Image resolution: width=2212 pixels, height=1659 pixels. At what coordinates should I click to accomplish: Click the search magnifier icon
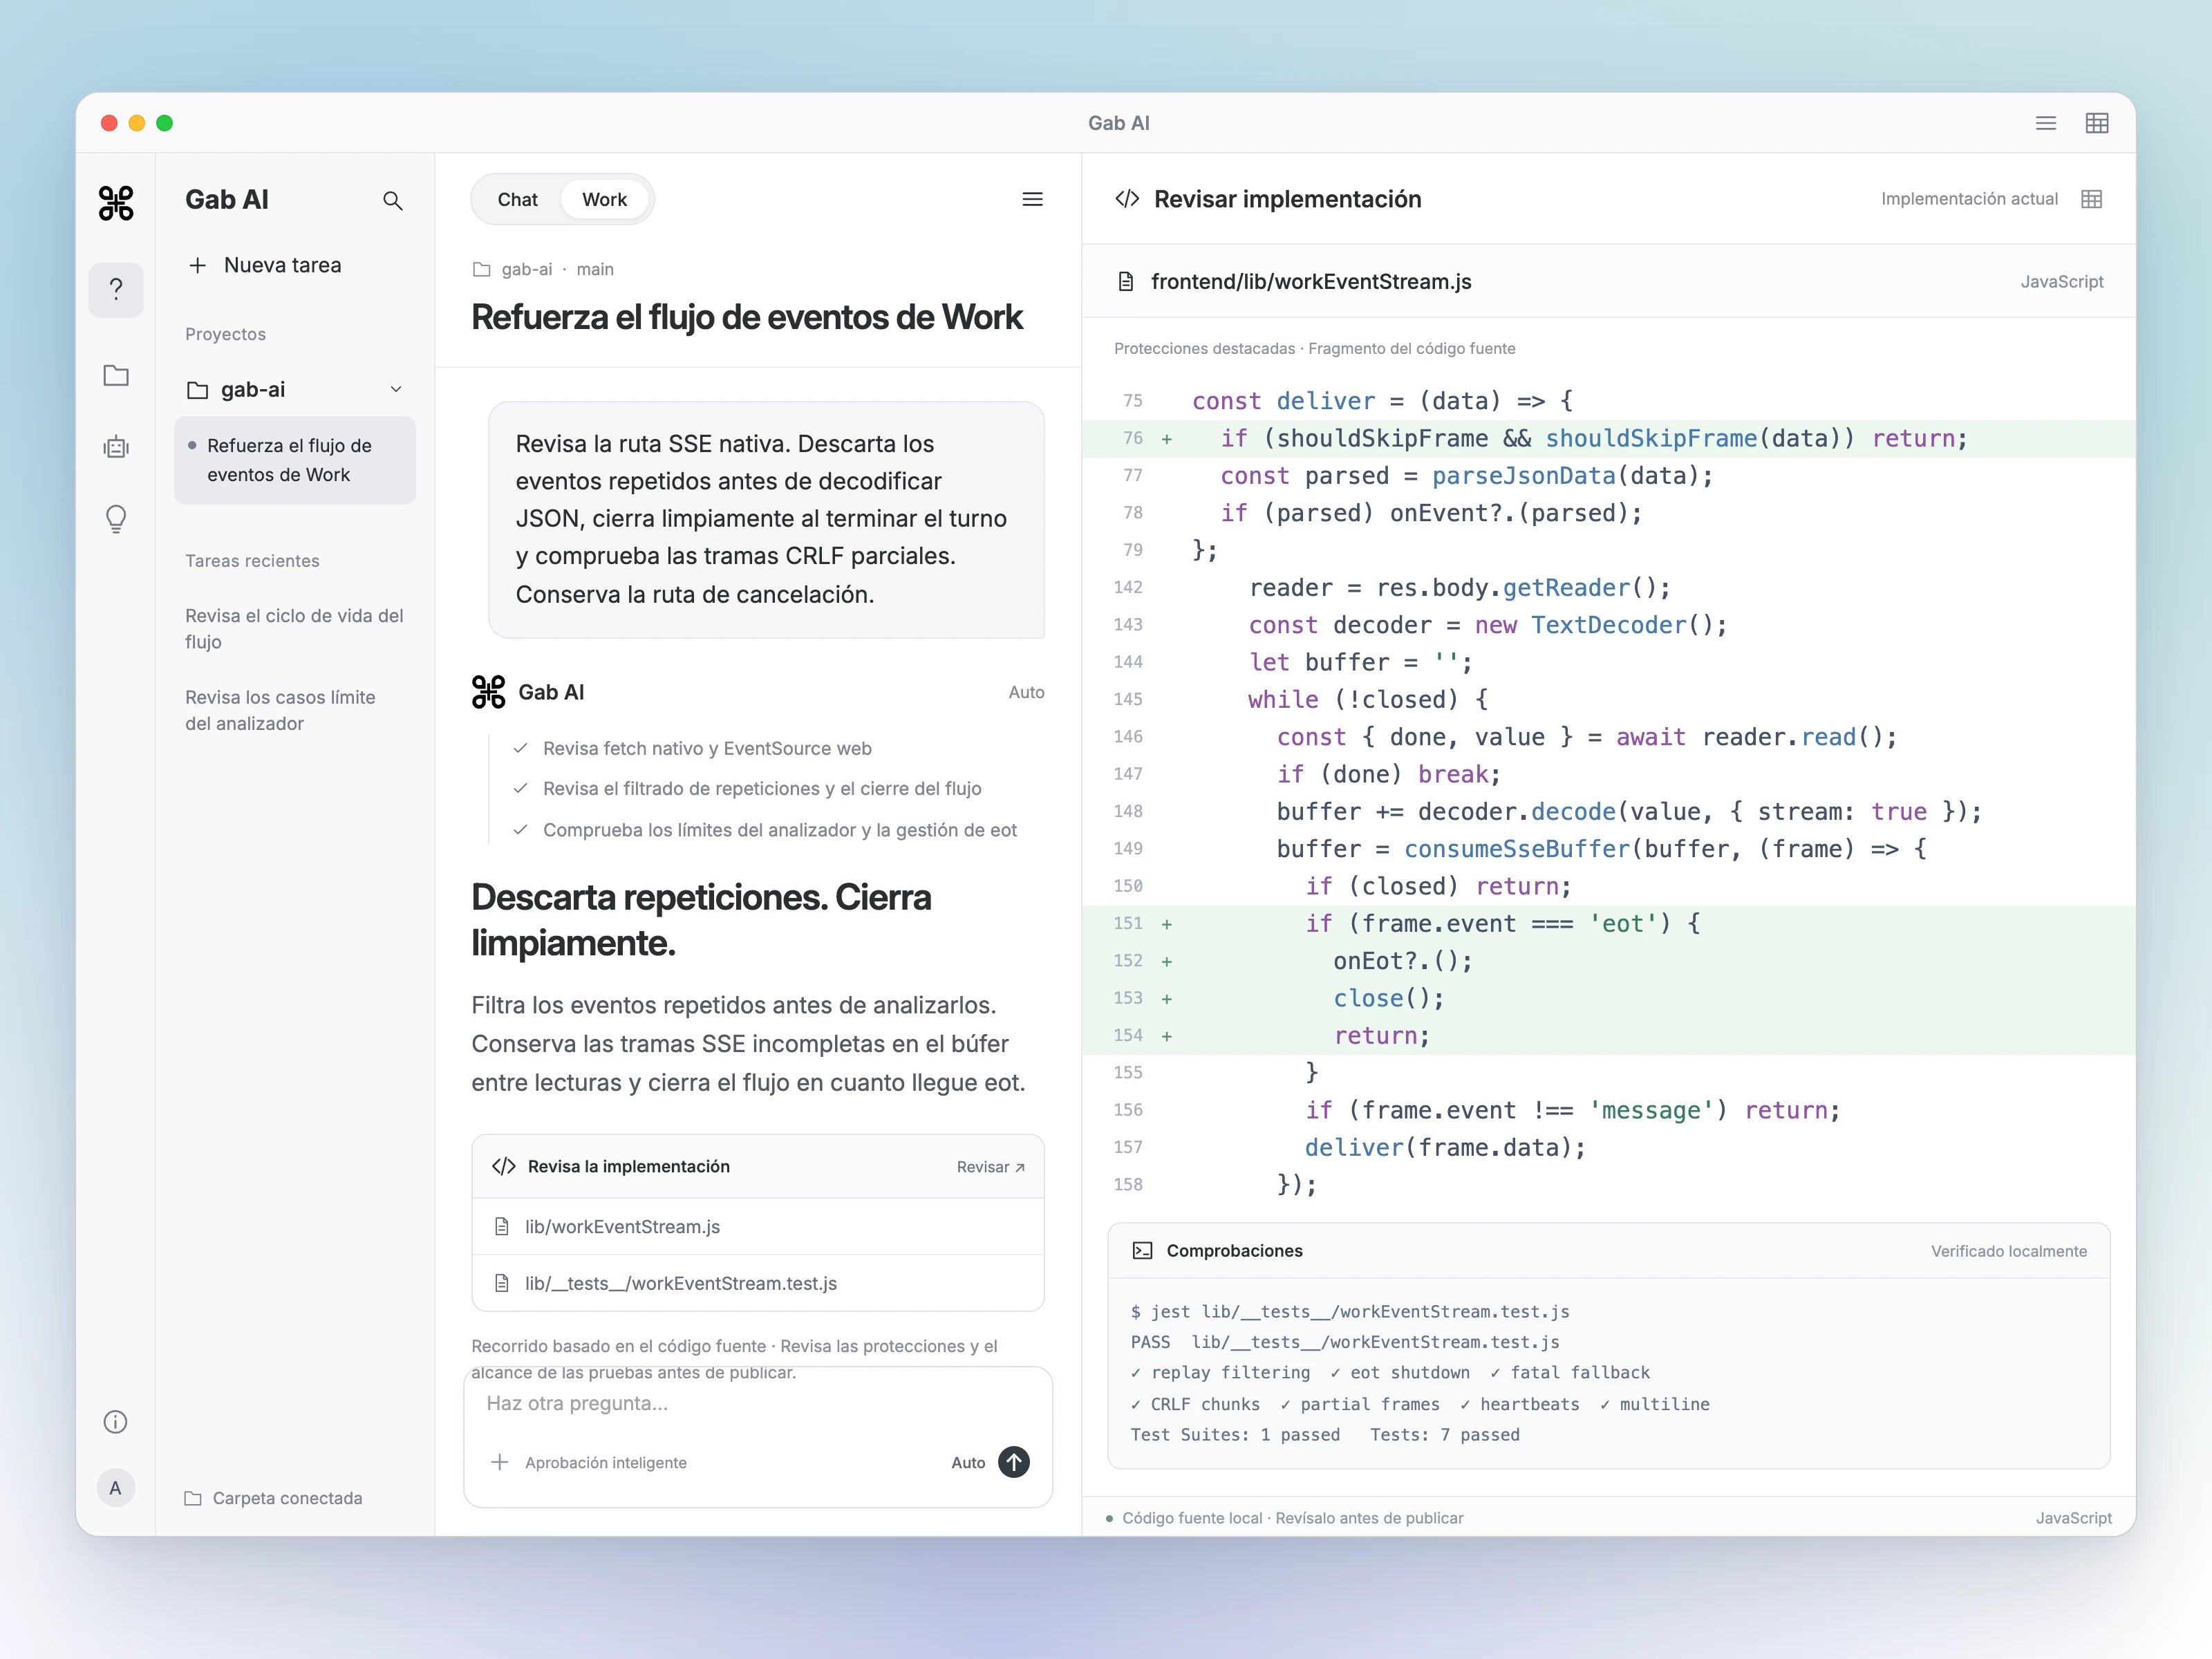[x=393, y=201]
